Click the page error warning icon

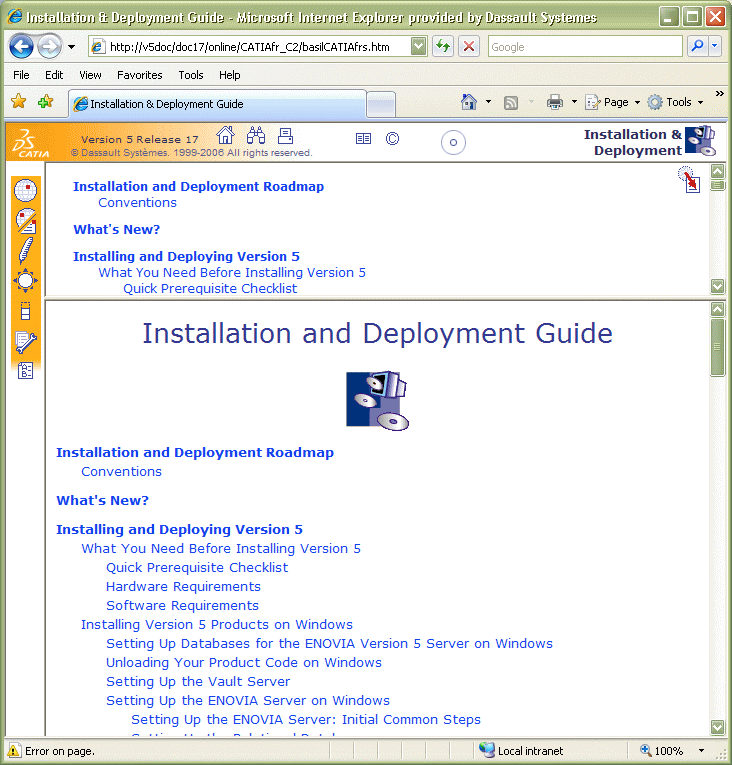tap(14, 750)
